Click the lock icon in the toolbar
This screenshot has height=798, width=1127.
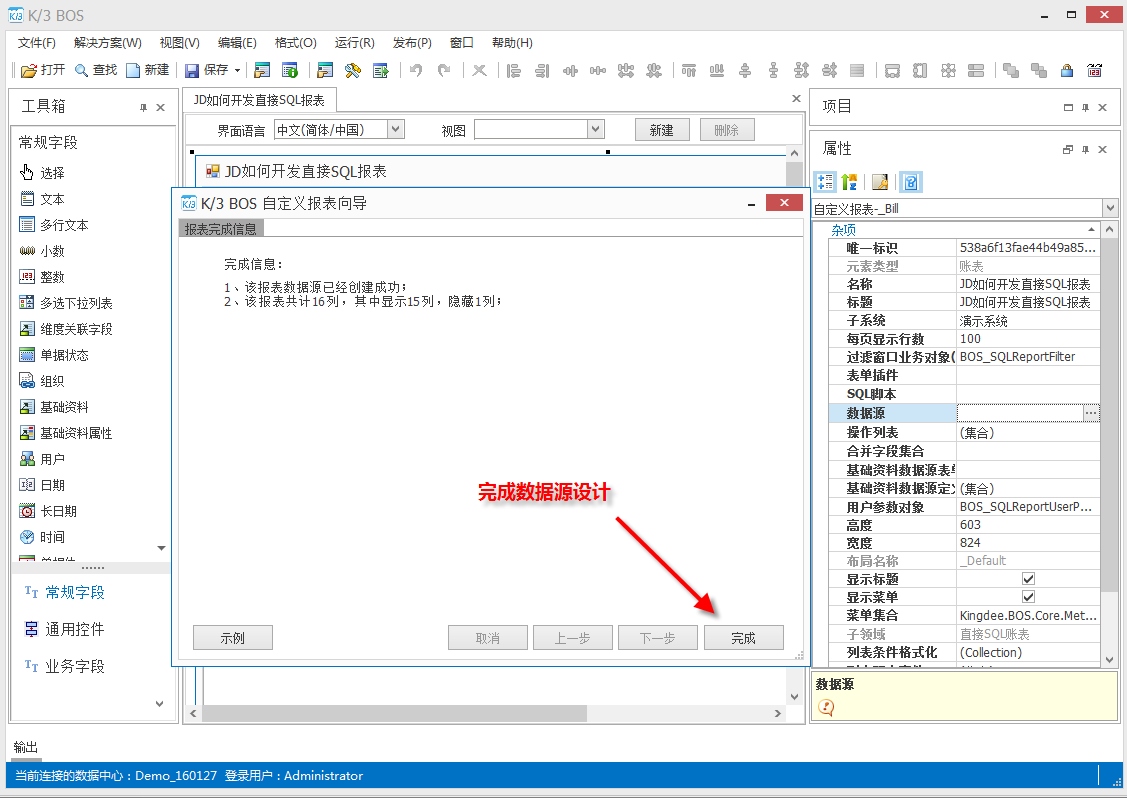click(x=1067, y=70)
